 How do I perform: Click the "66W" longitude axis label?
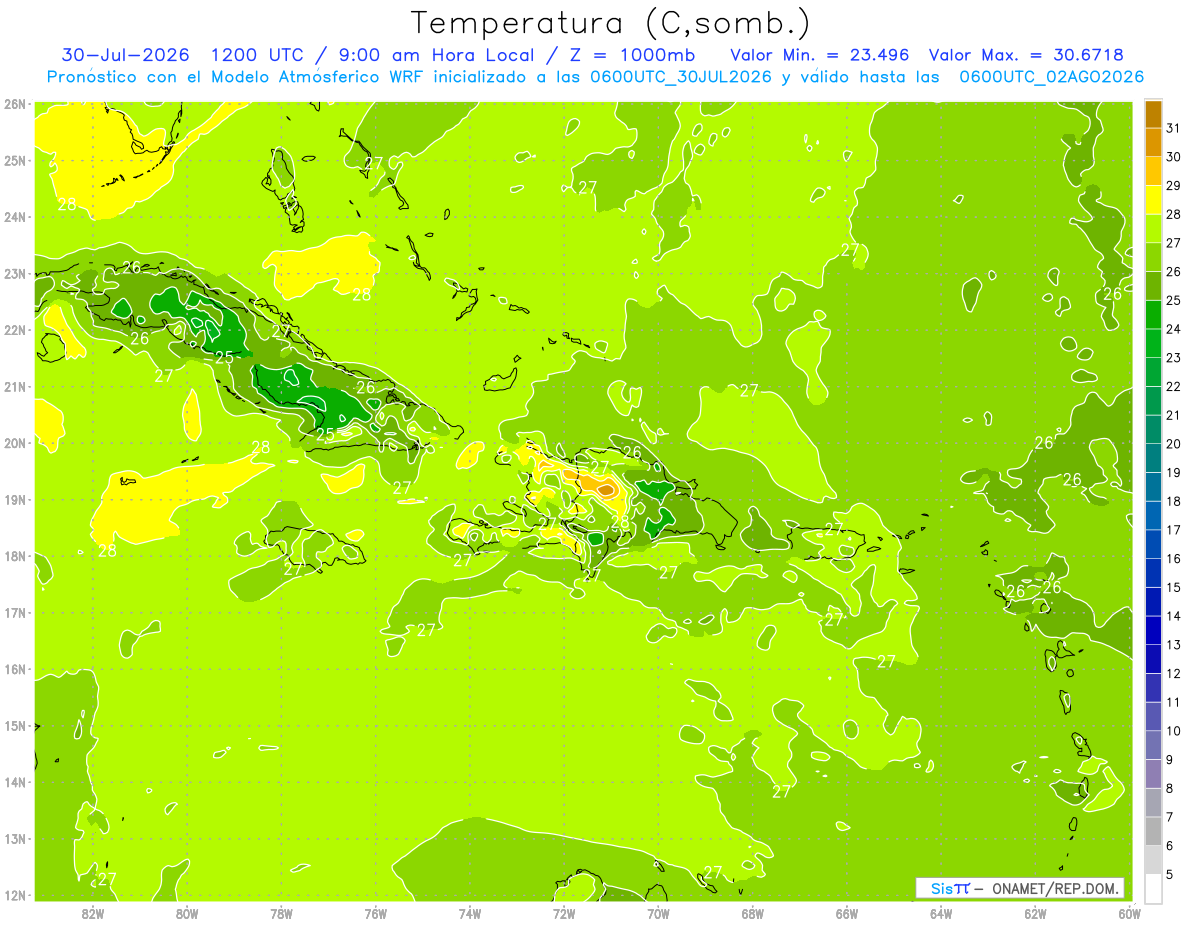click(847, 913)
